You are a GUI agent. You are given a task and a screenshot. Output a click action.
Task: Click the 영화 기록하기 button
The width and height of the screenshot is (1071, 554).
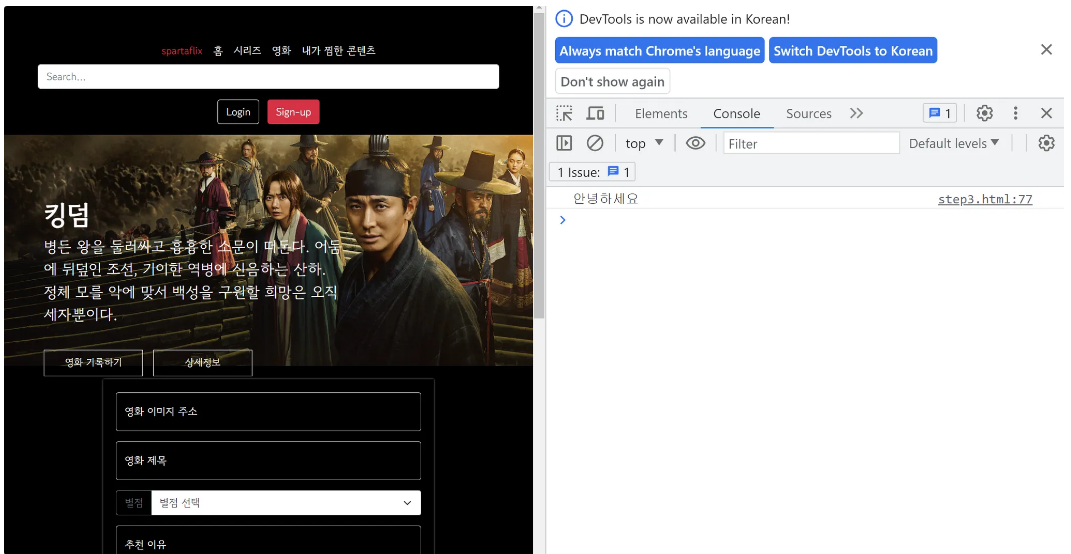[x=94, y=363]
